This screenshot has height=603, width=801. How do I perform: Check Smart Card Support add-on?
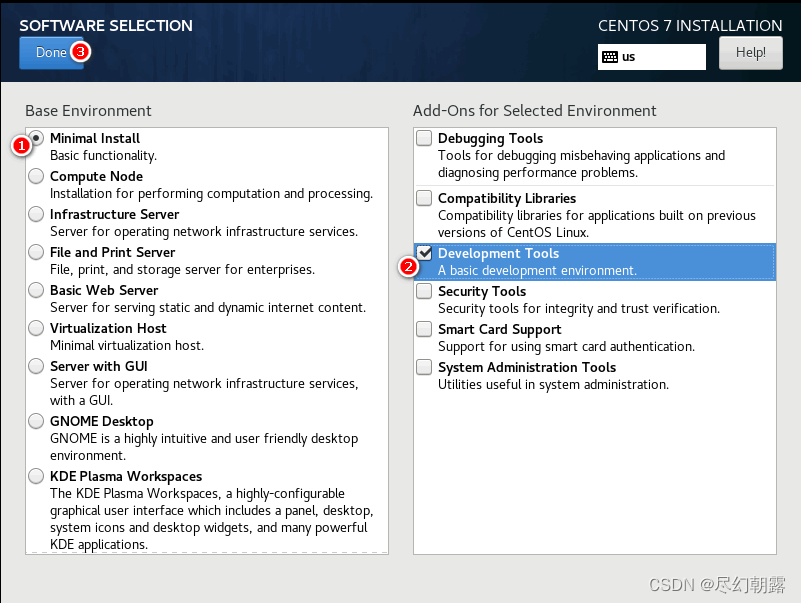pyautogui.click(x=424, y=329)
